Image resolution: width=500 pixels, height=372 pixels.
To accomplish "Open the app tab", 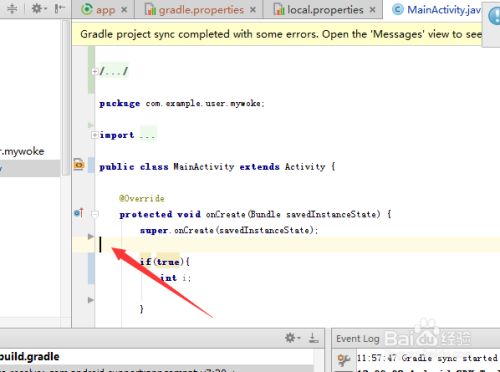I will point(98,10).
